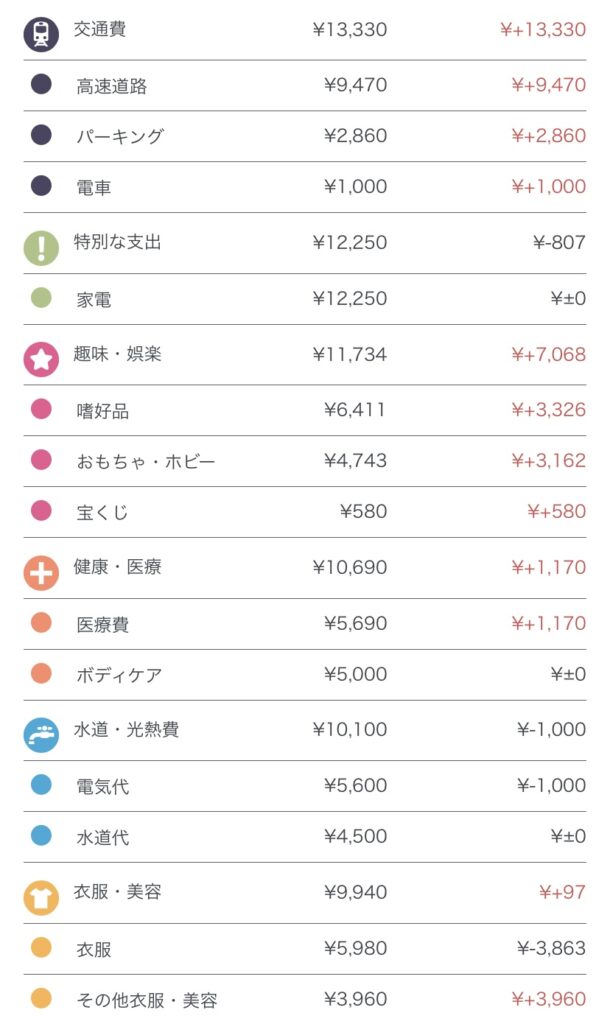Select the 電気代 subcategory
This screenshot has width=610, height=1024.
[102, 787]
